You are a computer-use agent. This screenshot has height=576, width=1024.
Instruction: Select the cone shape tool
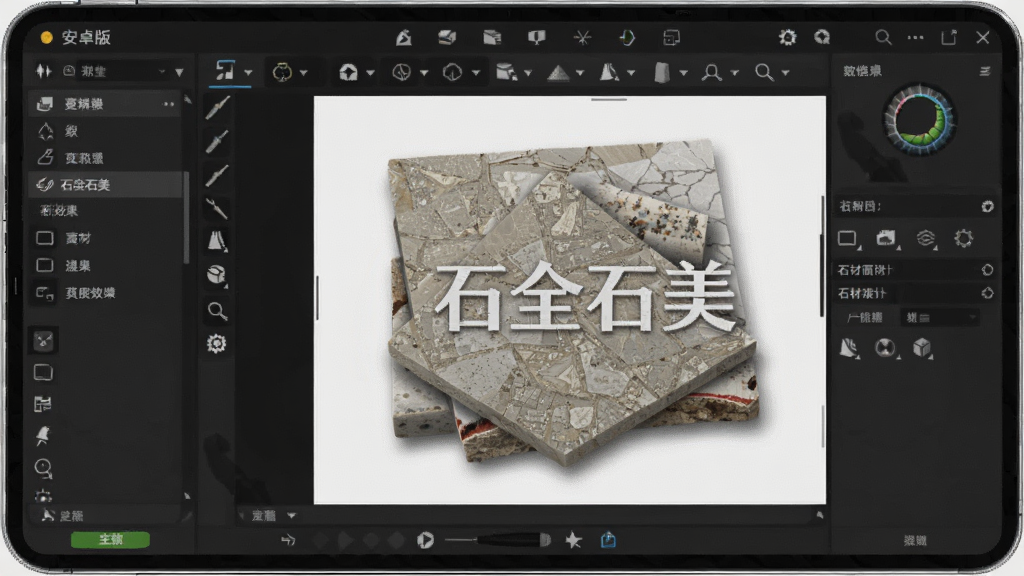click(609, 72)
